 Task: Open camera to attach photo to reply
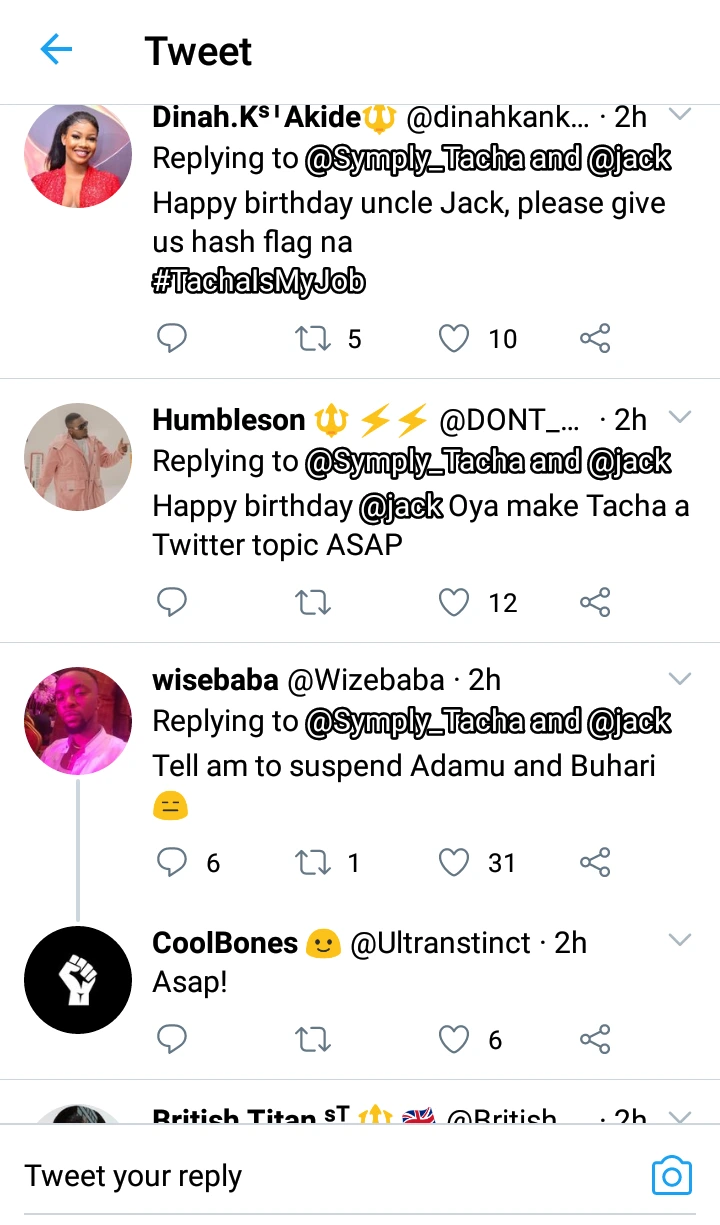tap(671, 1175)
